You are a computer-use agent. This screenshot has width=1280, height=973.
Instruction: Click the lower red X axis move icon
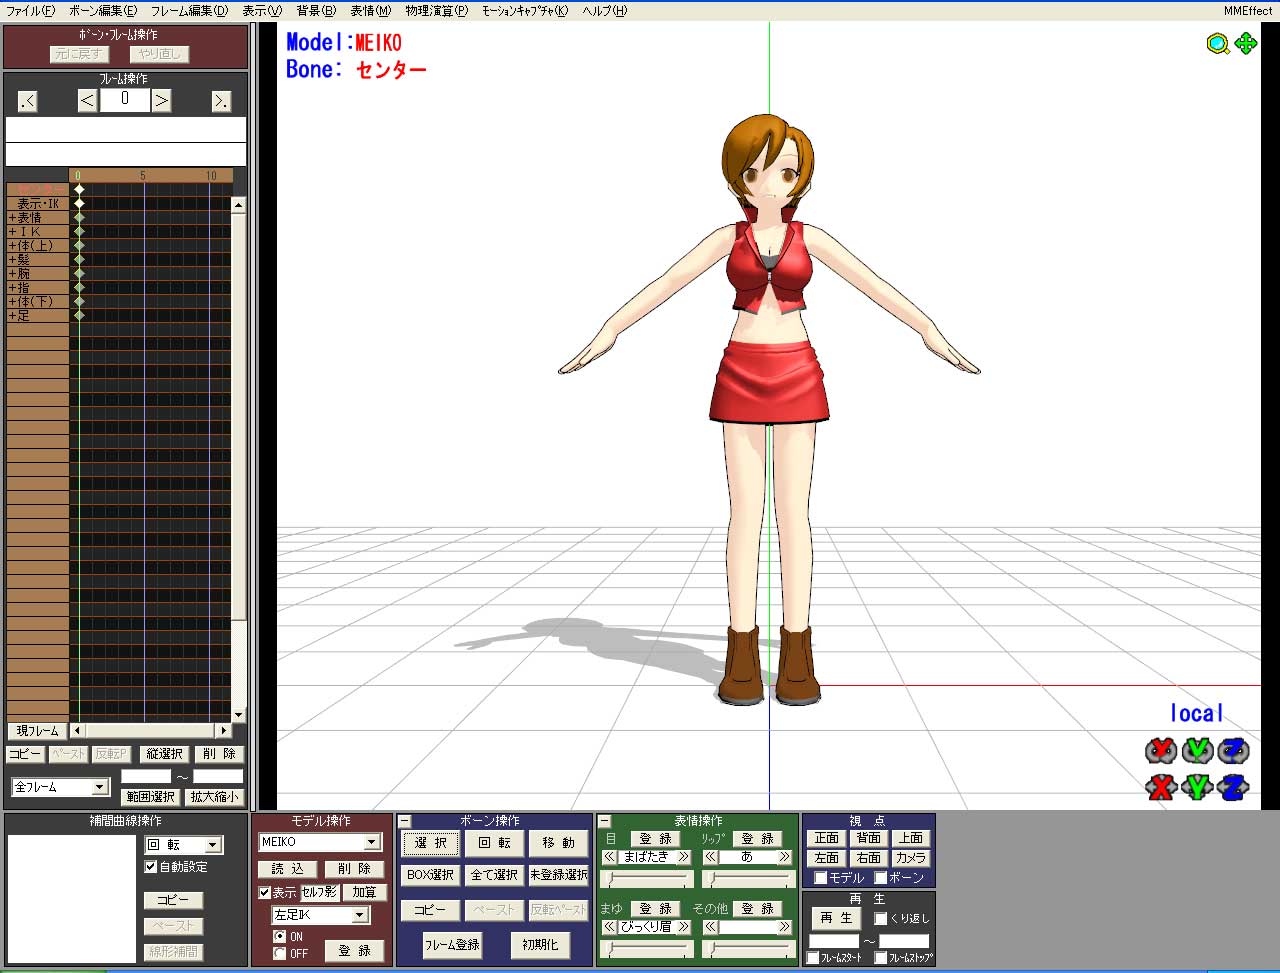point(1160,788)
